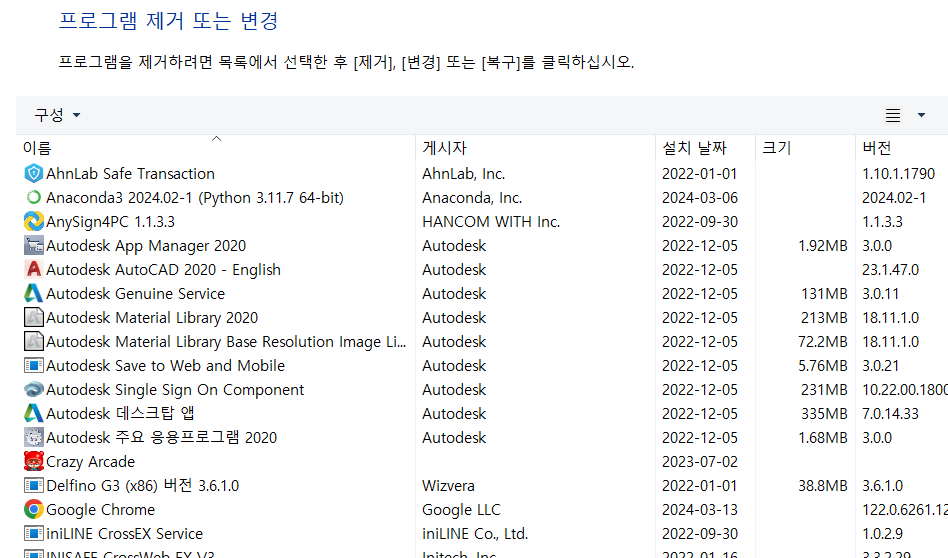This screenshot has width=948, height=558.
Task: Open the view options dropdown arrow
Action: click(921, 115)
